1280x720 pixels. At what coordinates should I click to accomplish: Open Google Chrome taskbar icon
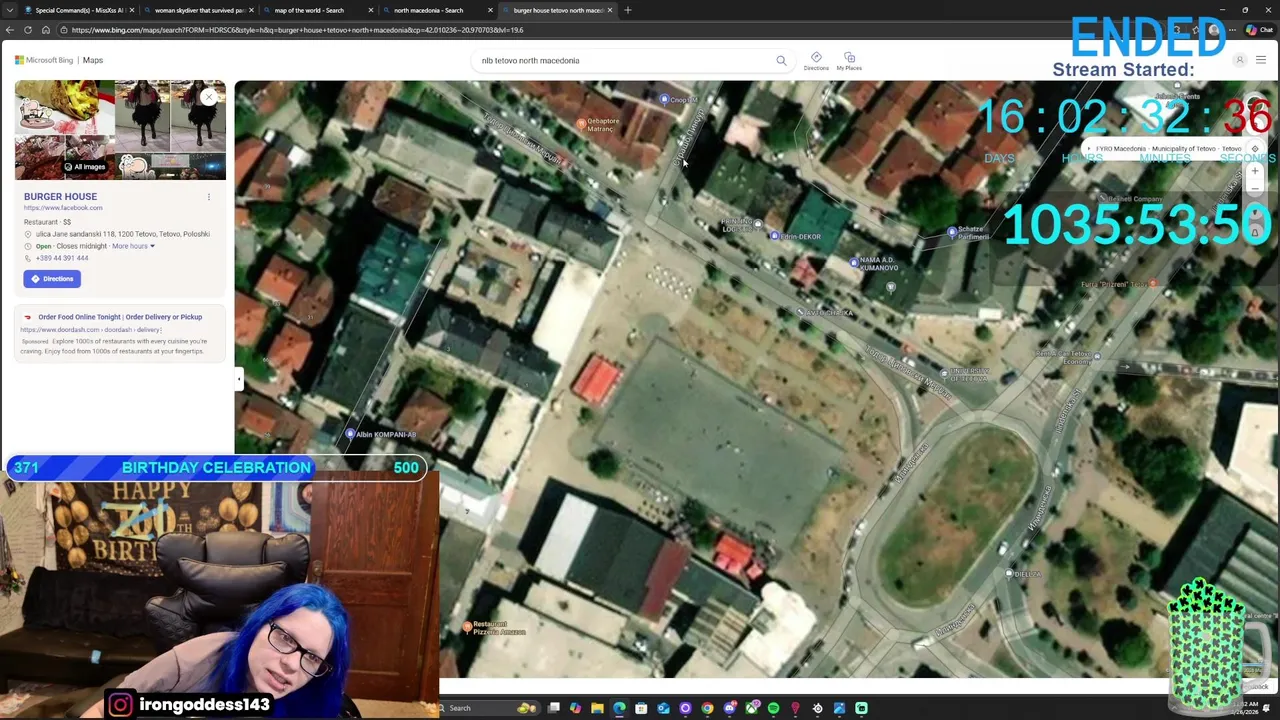[x=707, y=708]
